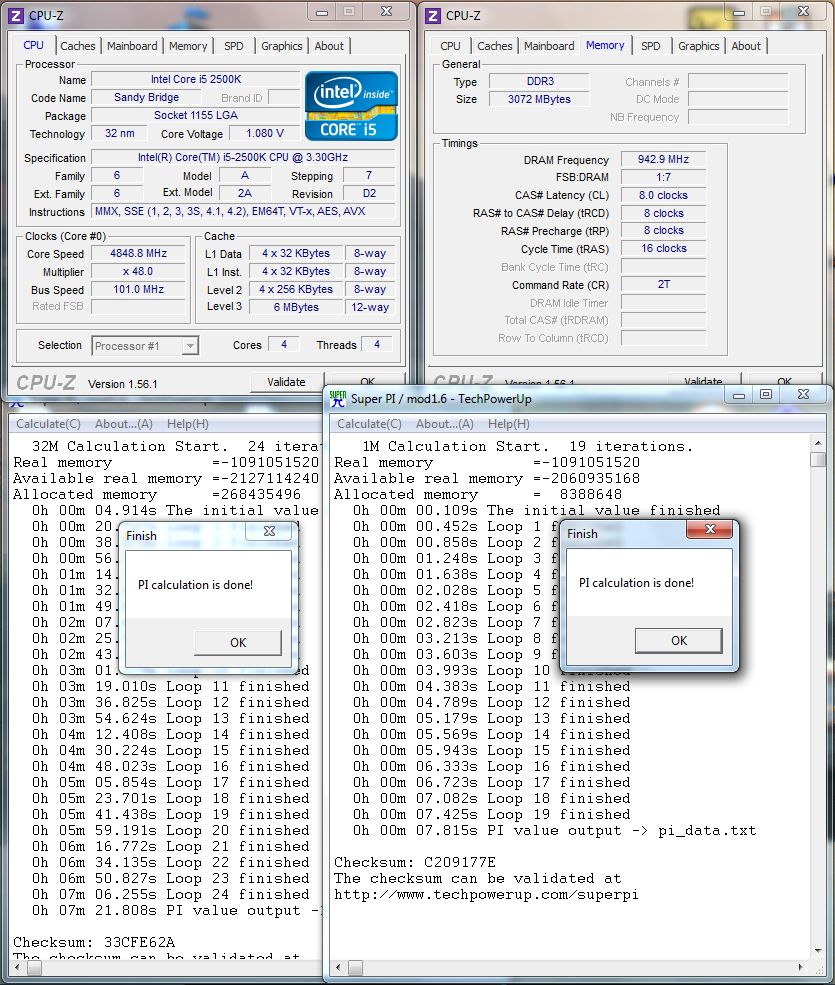Screen dimensions: 835x985
Task: Click the Super PI app icon in title bar
Action: (x=337, y=399)
